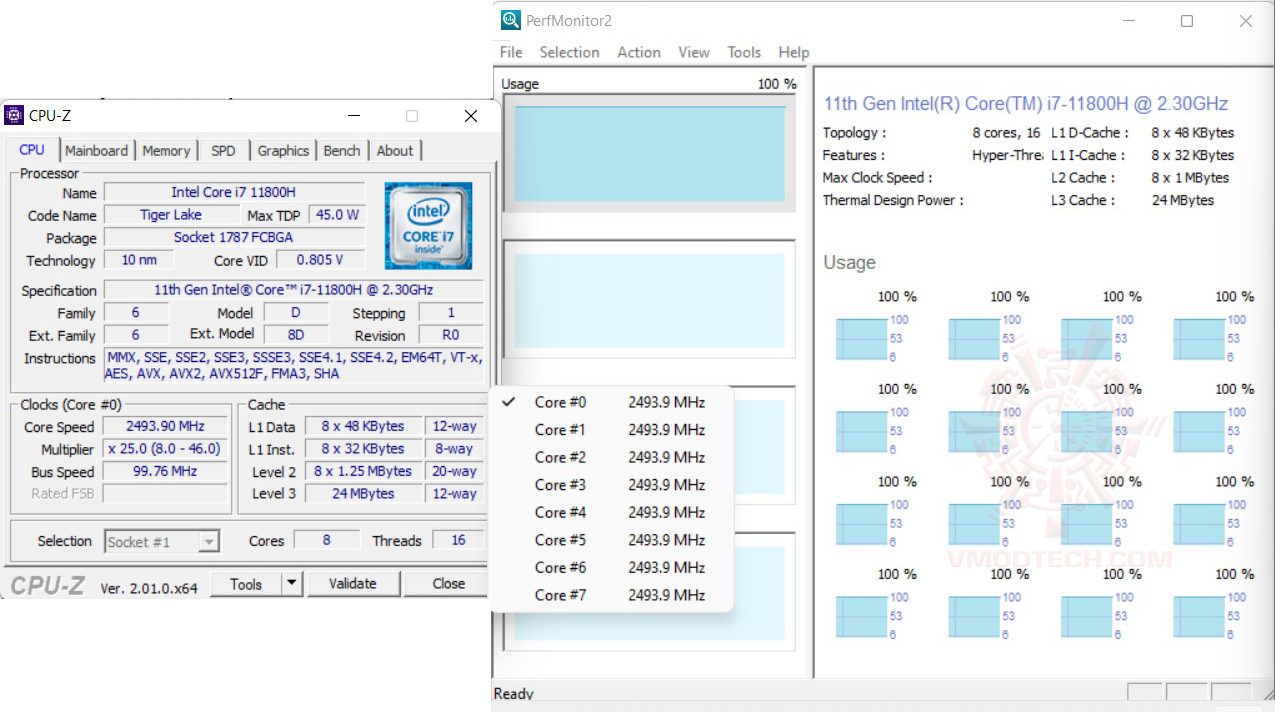Image resolution: width=1275 pixels, height=712 pixels.
Task: Open the About tab
Action: 395,151
